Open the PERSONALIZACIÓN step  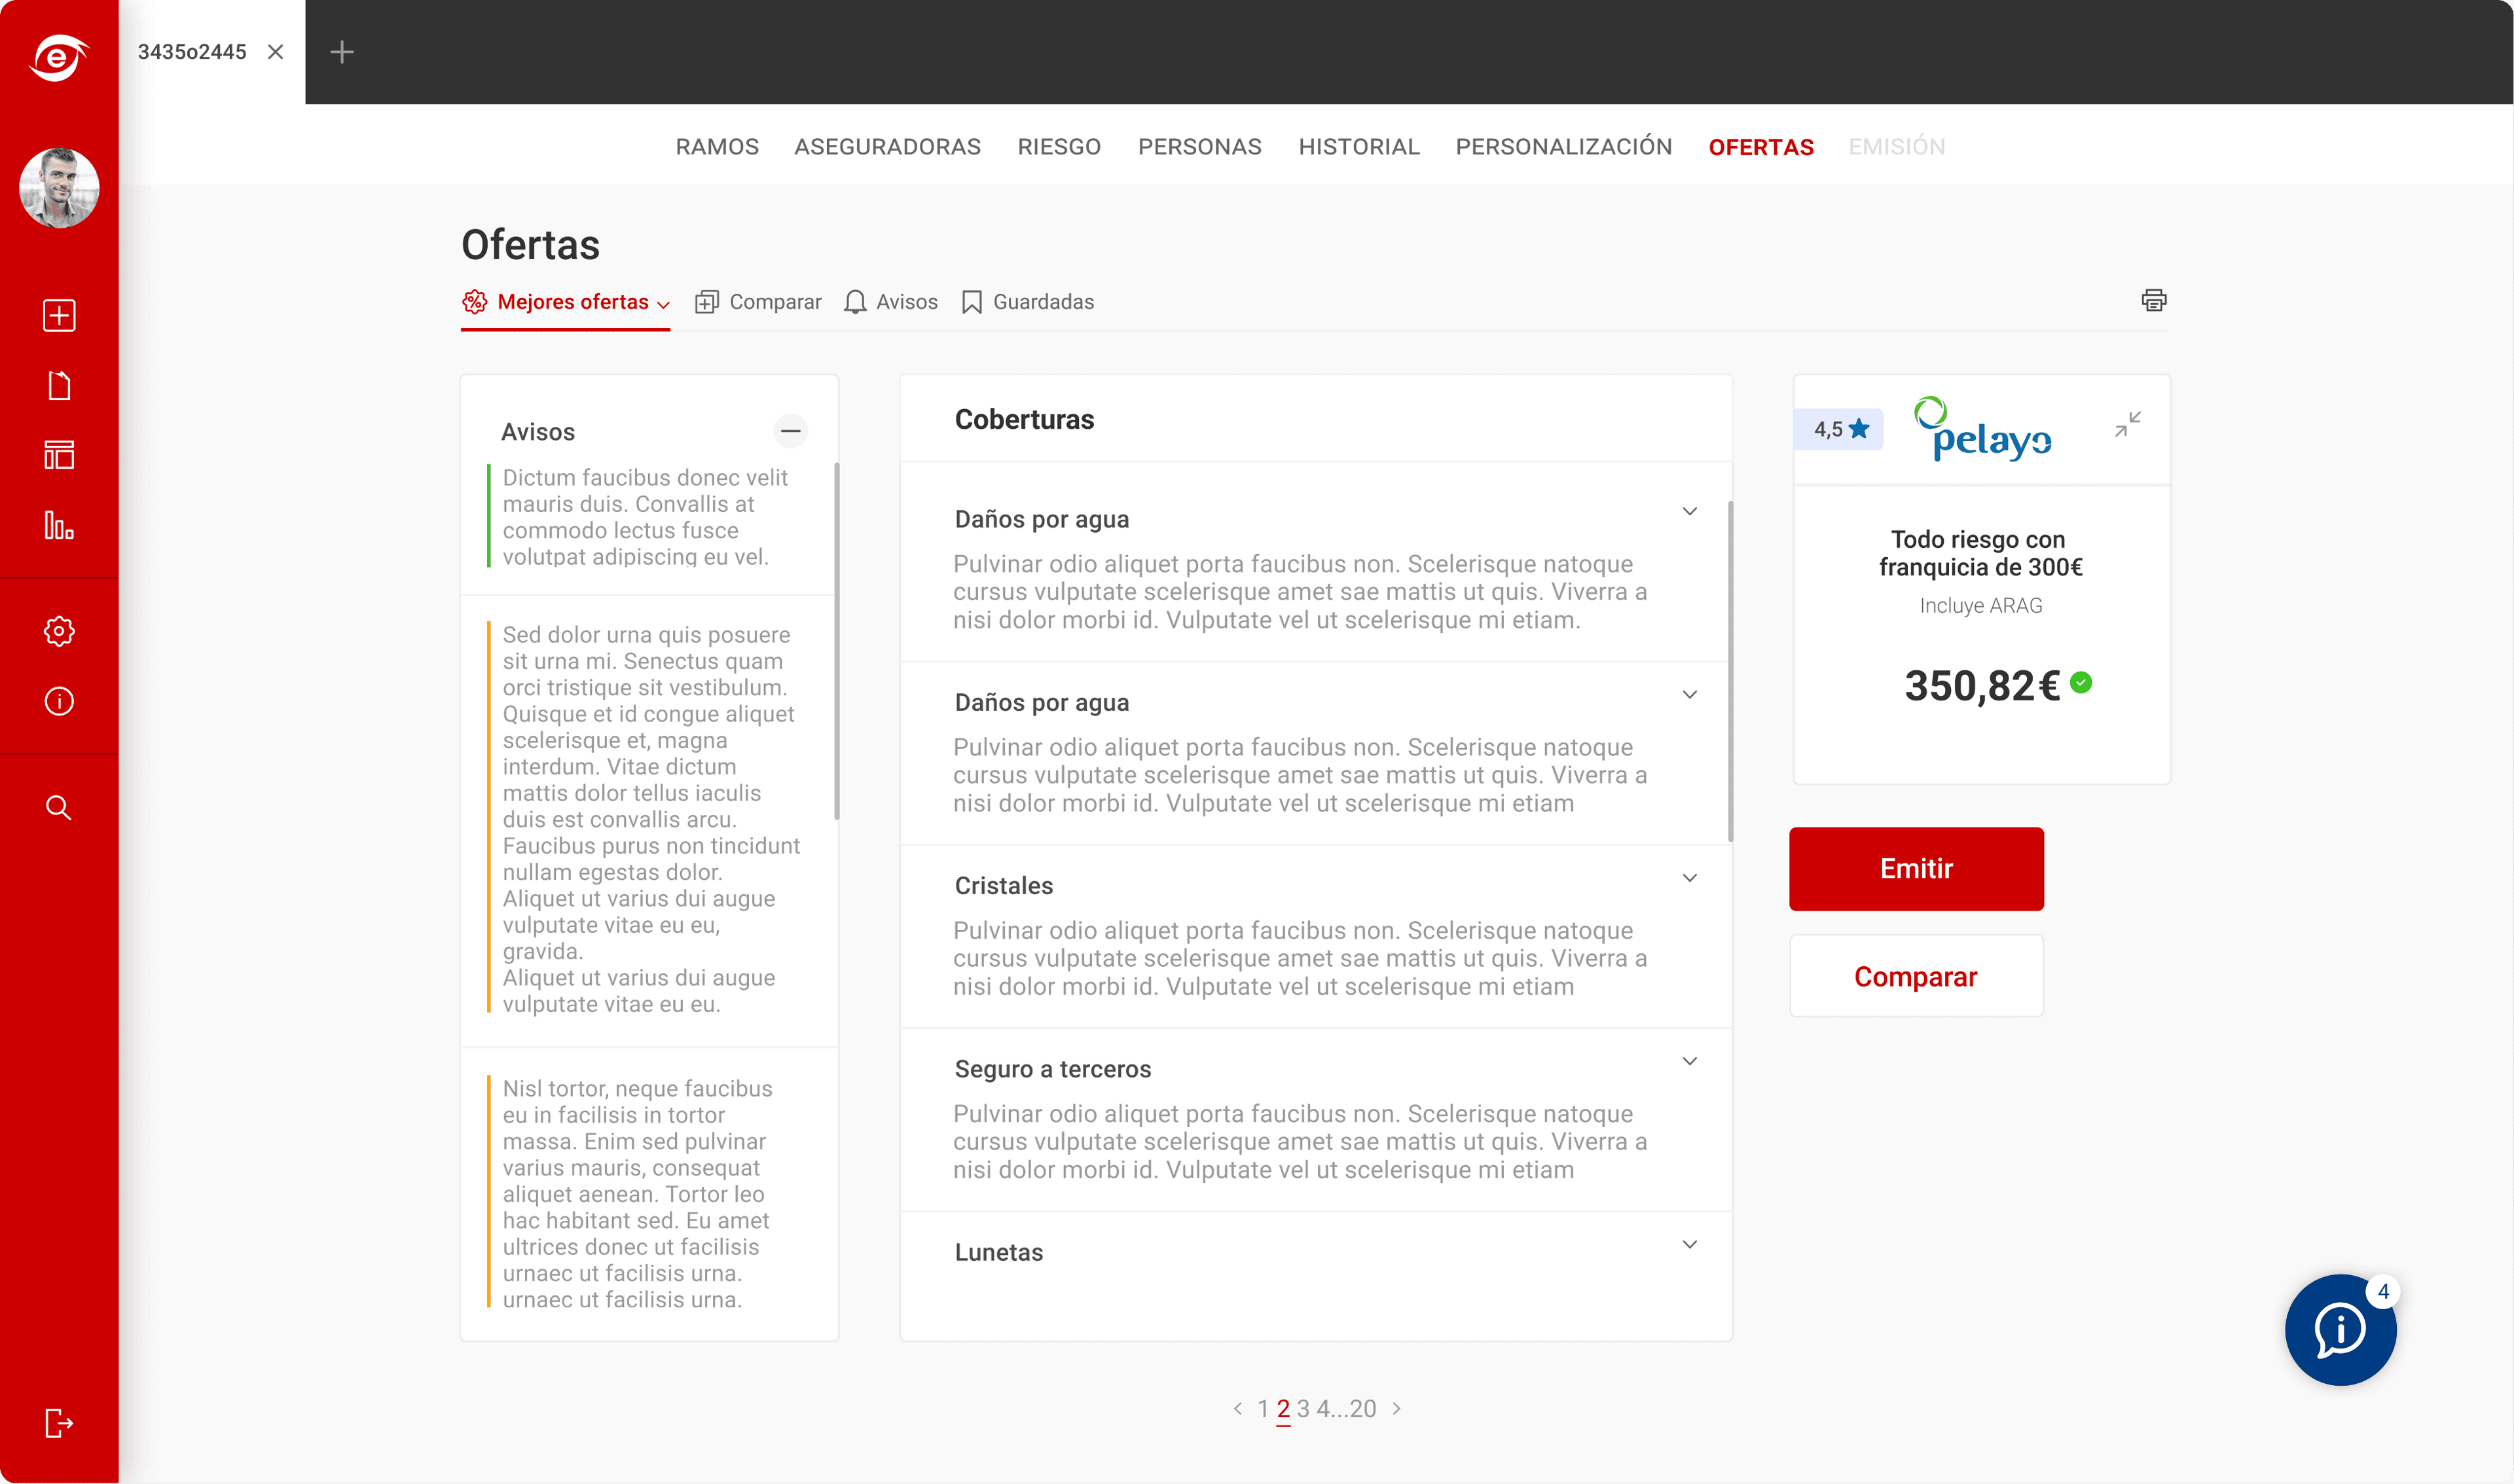(x=1564, y=147)
